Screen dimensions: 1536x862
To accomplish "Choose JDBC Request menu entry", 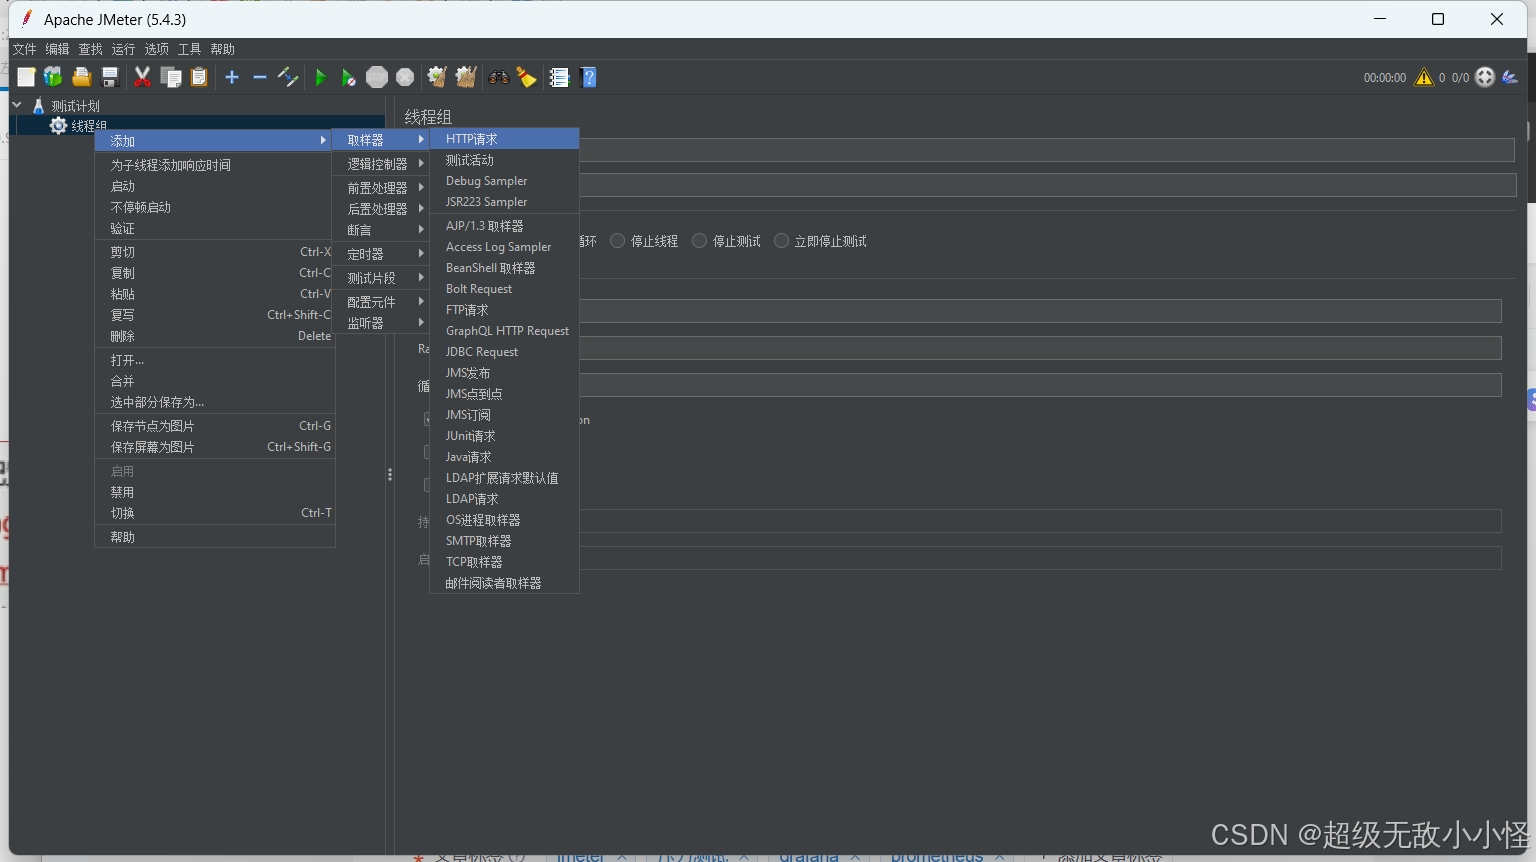I will [505, 352].
